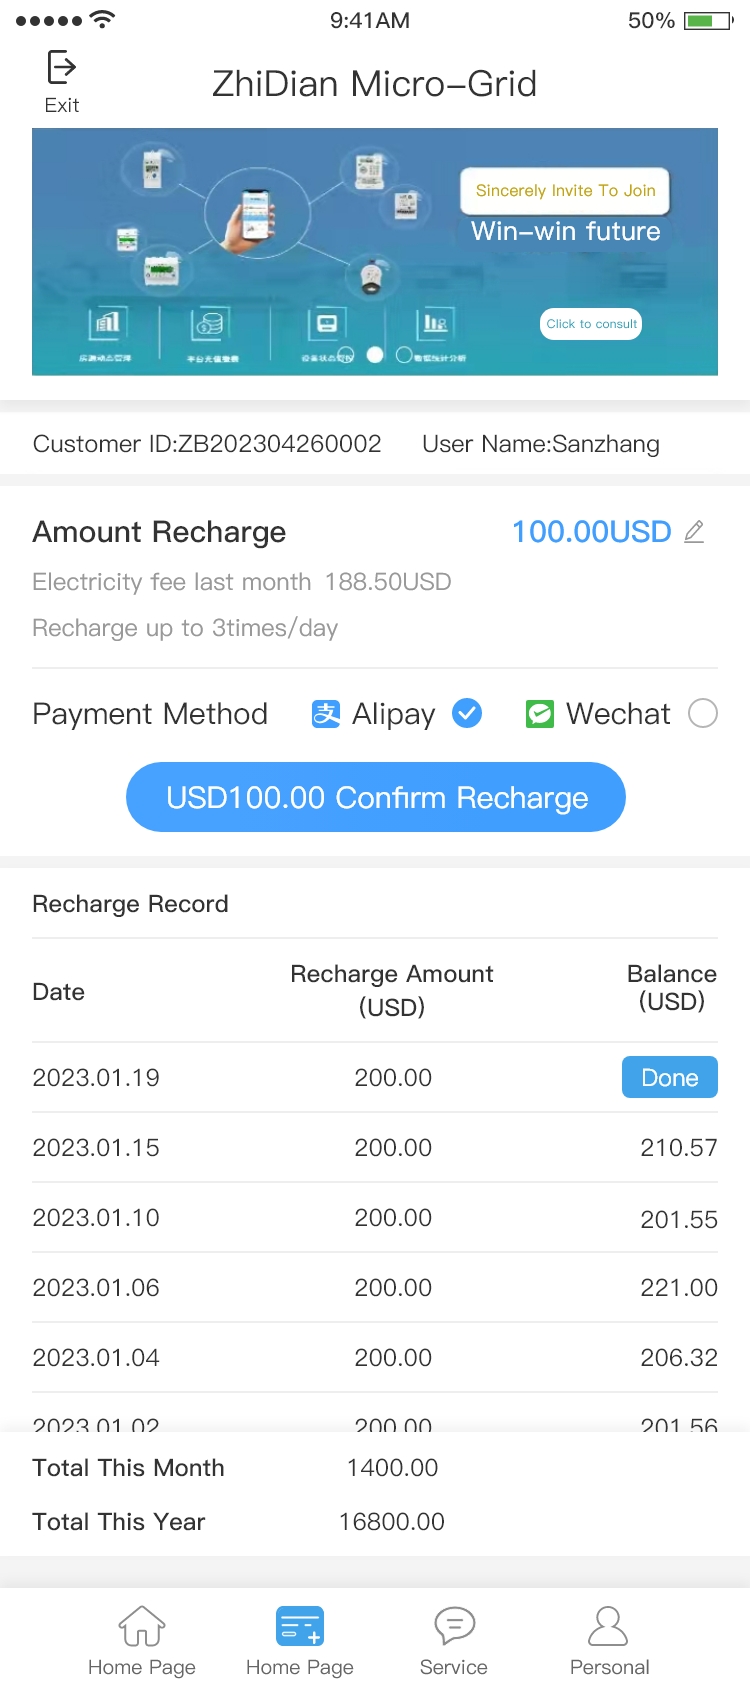Viewport: 750px width, 1692px height.
Task: Switch to the last banner carousel dot
Action: pyautogui.click(x=404, y=354)
